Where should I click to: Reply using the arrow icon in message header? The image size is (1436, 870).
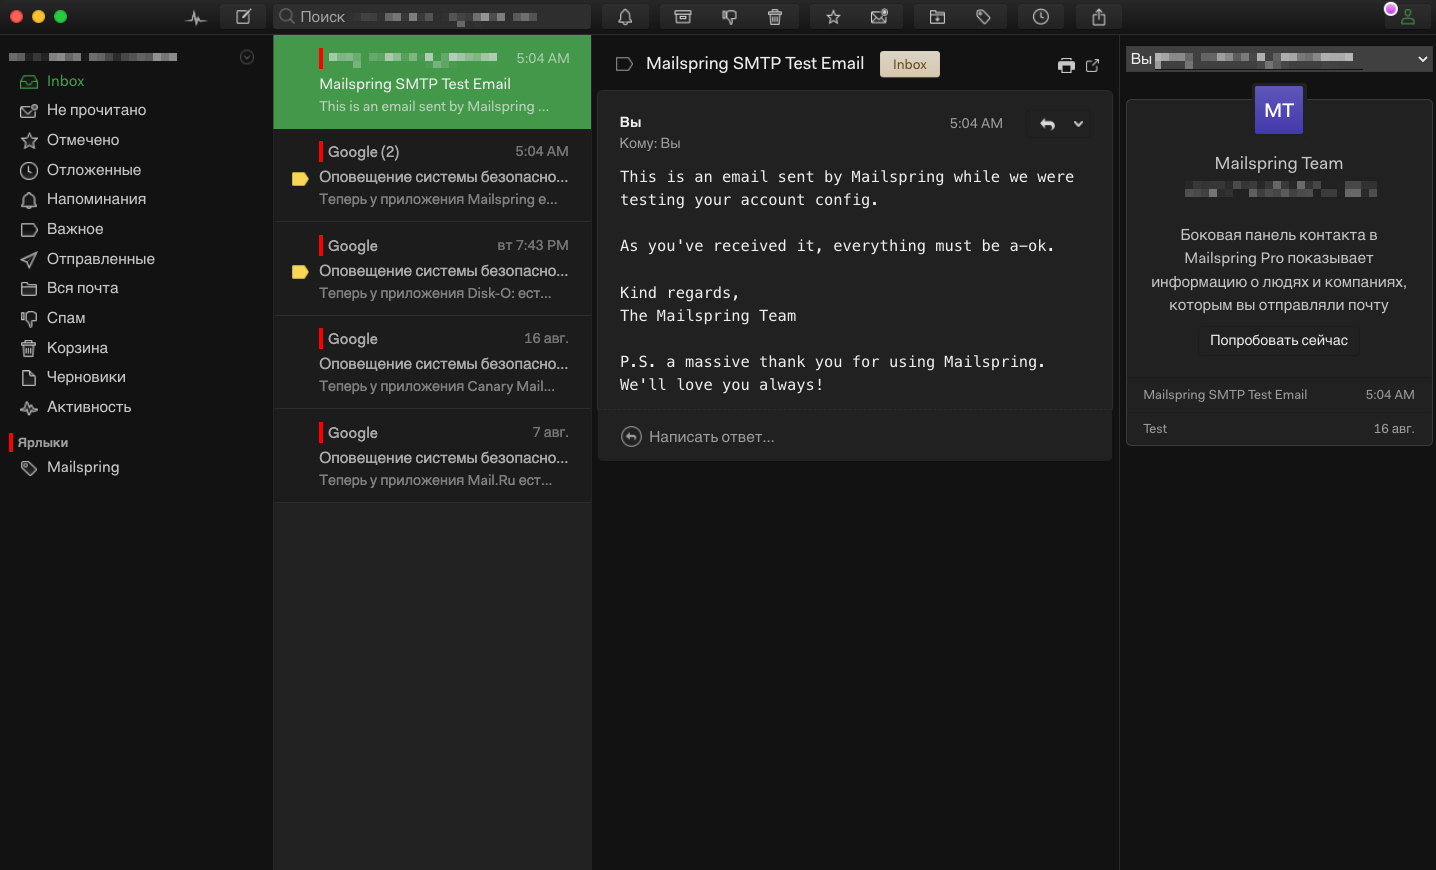coord(1047,124)
